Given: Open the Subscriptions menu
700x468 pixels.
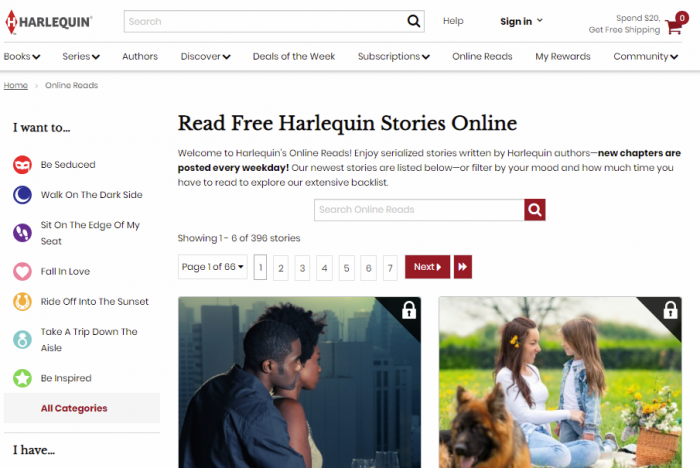Looking at the screenshot, I should [393, 57].
